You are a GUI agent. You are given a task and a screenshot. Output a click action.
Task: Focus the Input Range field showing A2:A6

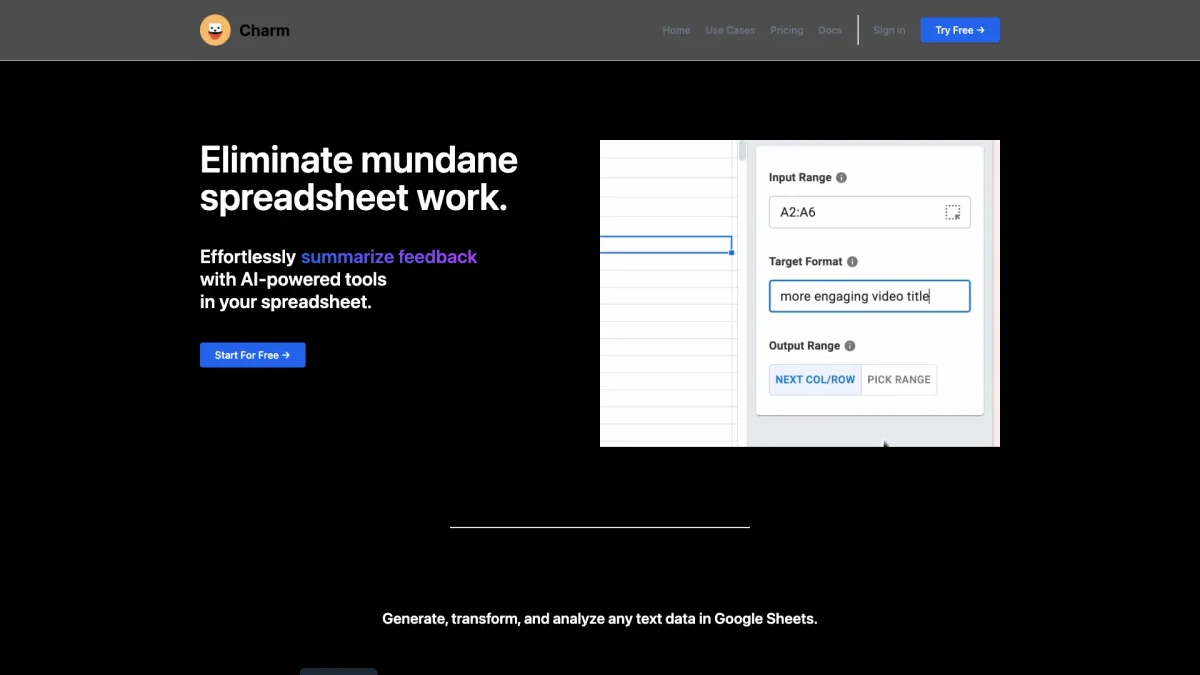click(x=855, y=212)
